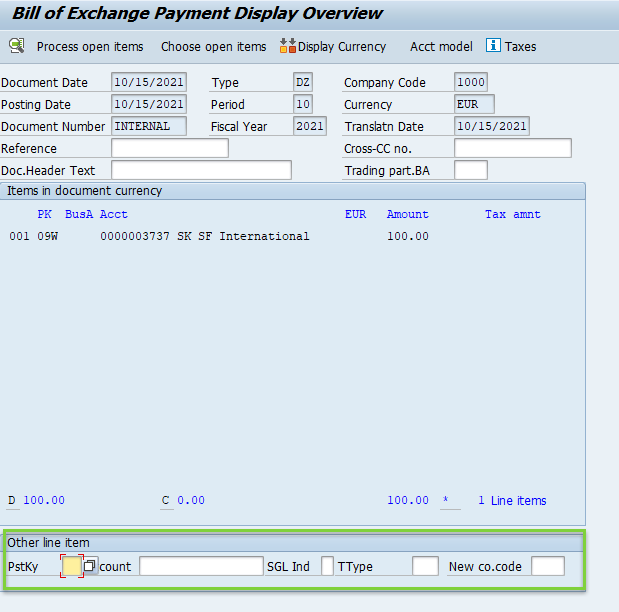The image size is (619, 612).
Task: Click 'Items in document currency' header
Action: click(x=84, y=191)
